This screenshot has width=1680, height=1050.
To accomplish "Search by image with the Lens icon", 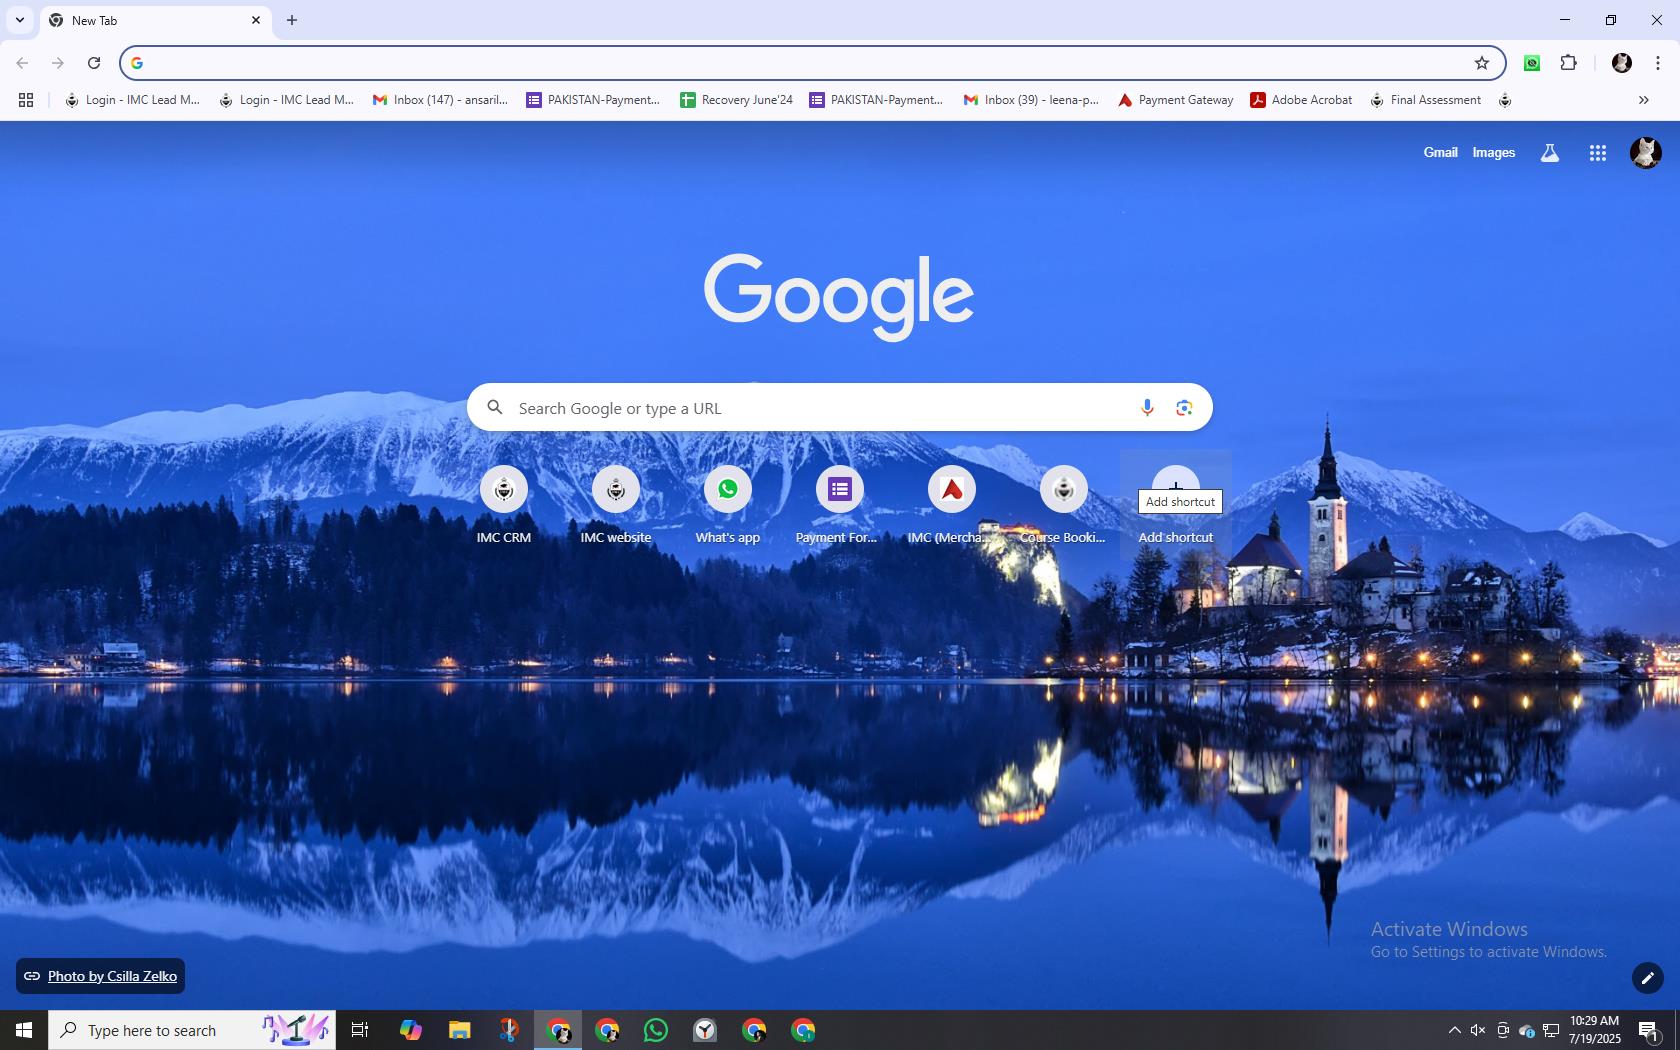I will tap(1184, 408).
